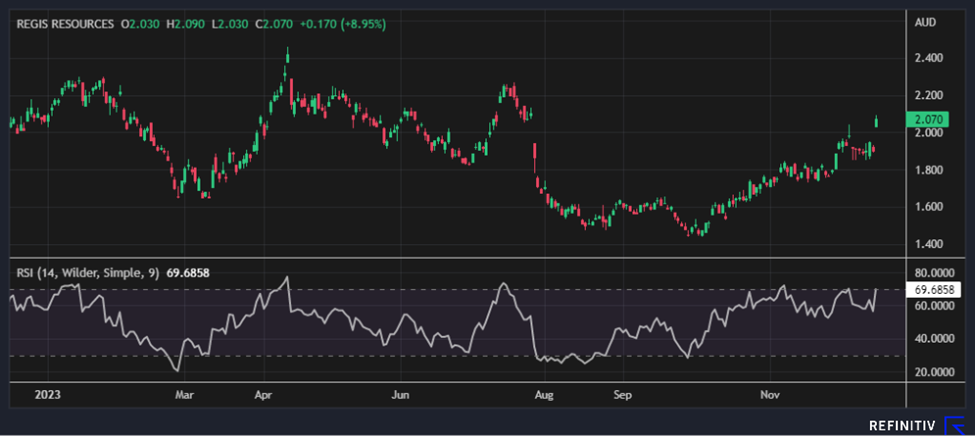
Task: Click the 2.400 price axis label
Action: (929, 58)
